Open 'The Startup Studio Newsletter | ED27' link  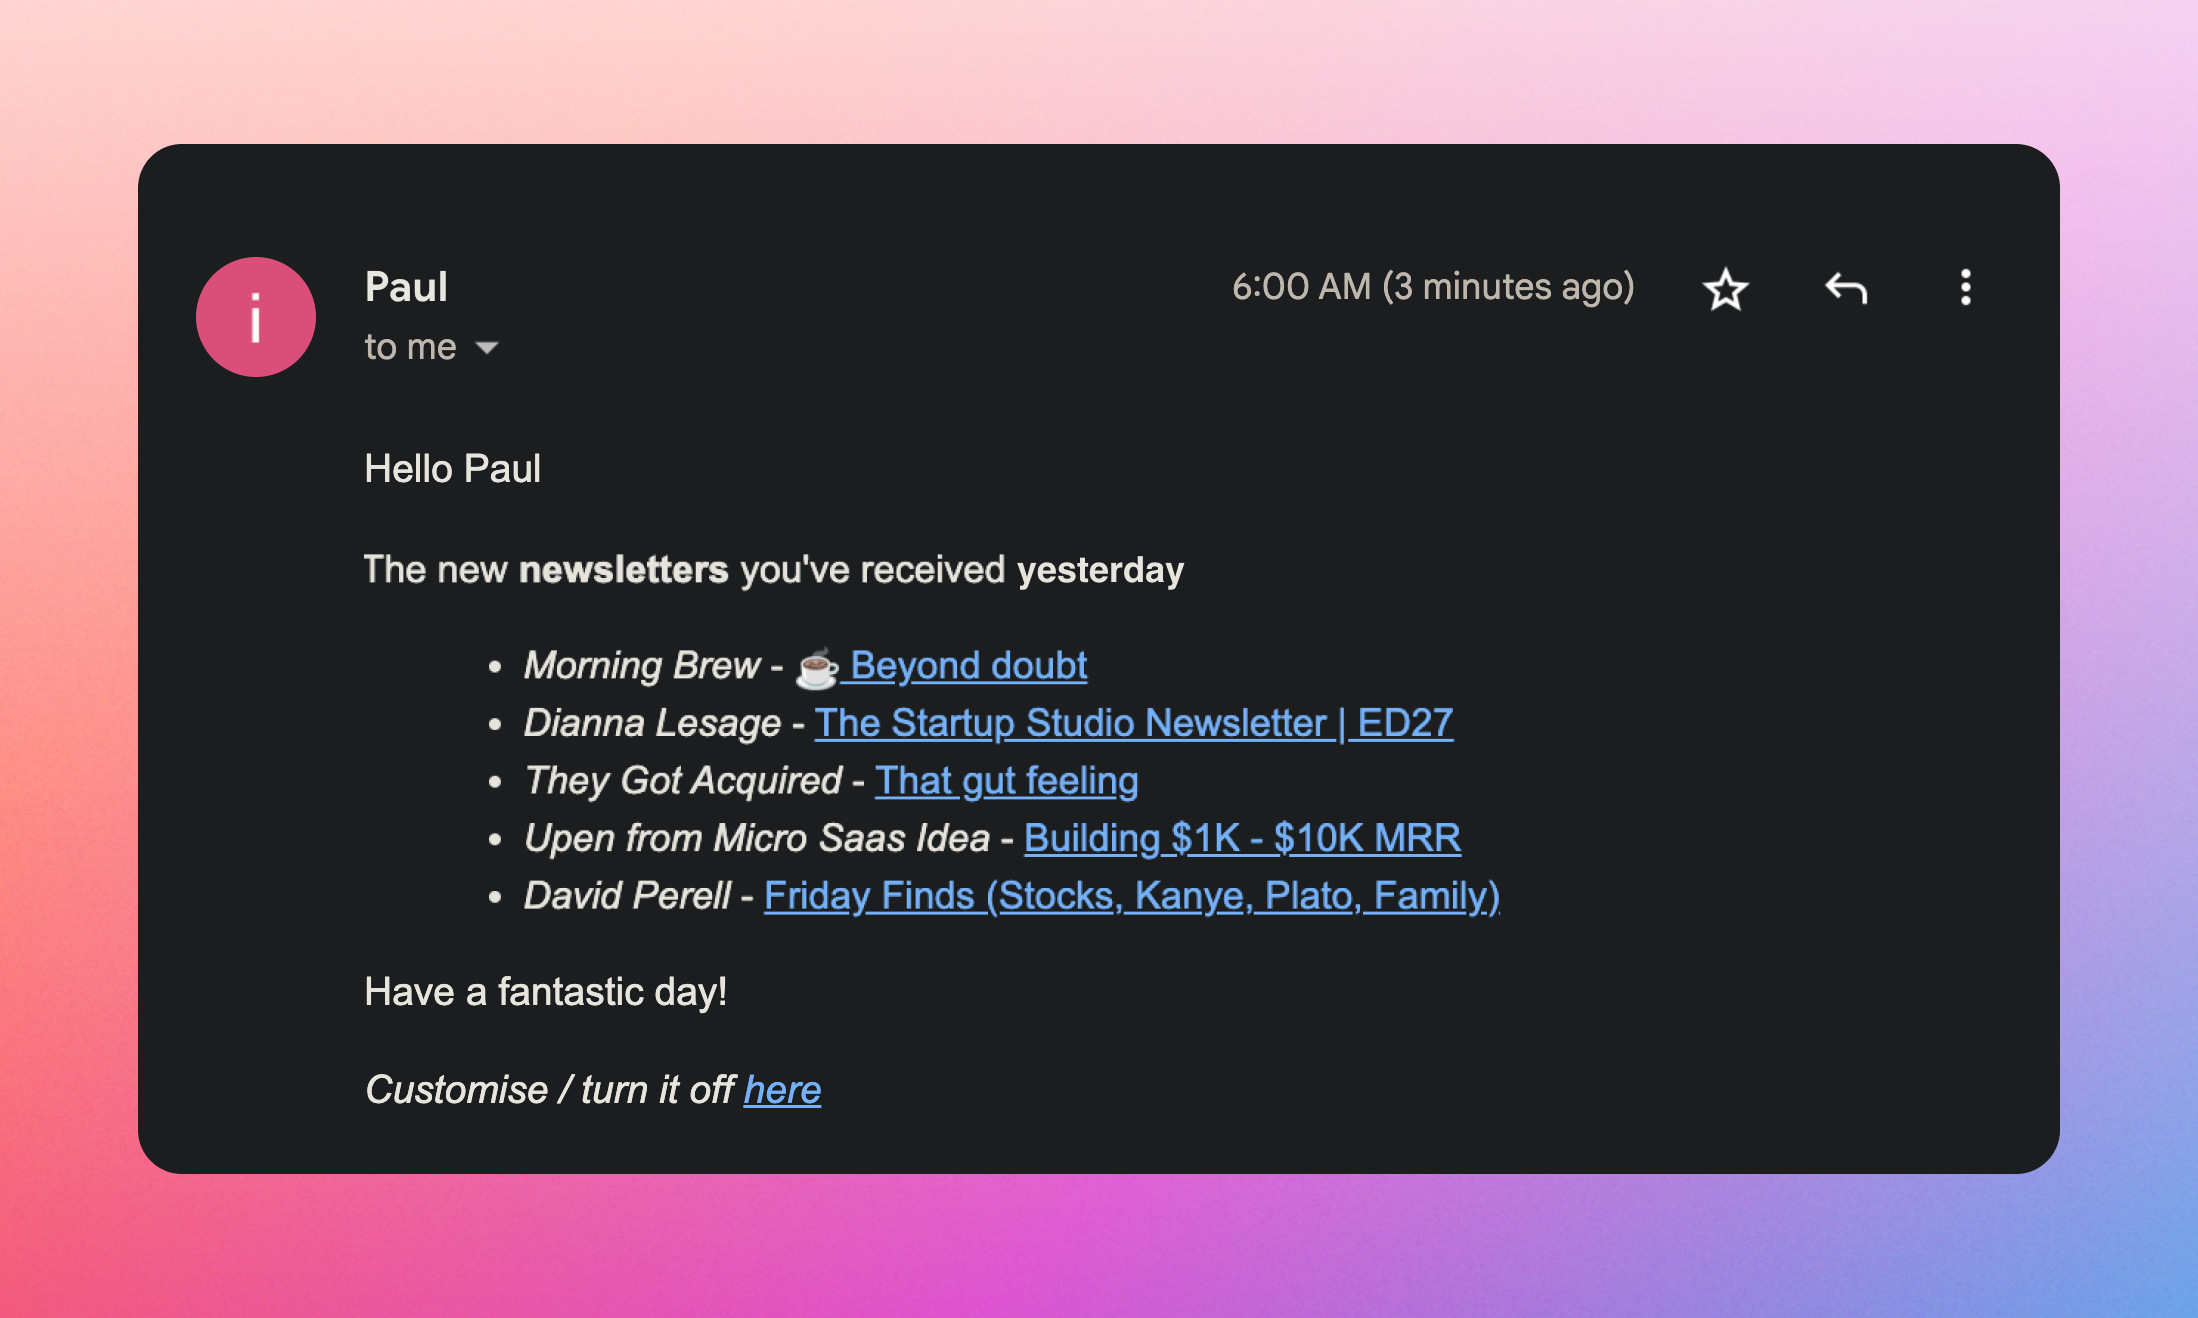[1133, 723]
